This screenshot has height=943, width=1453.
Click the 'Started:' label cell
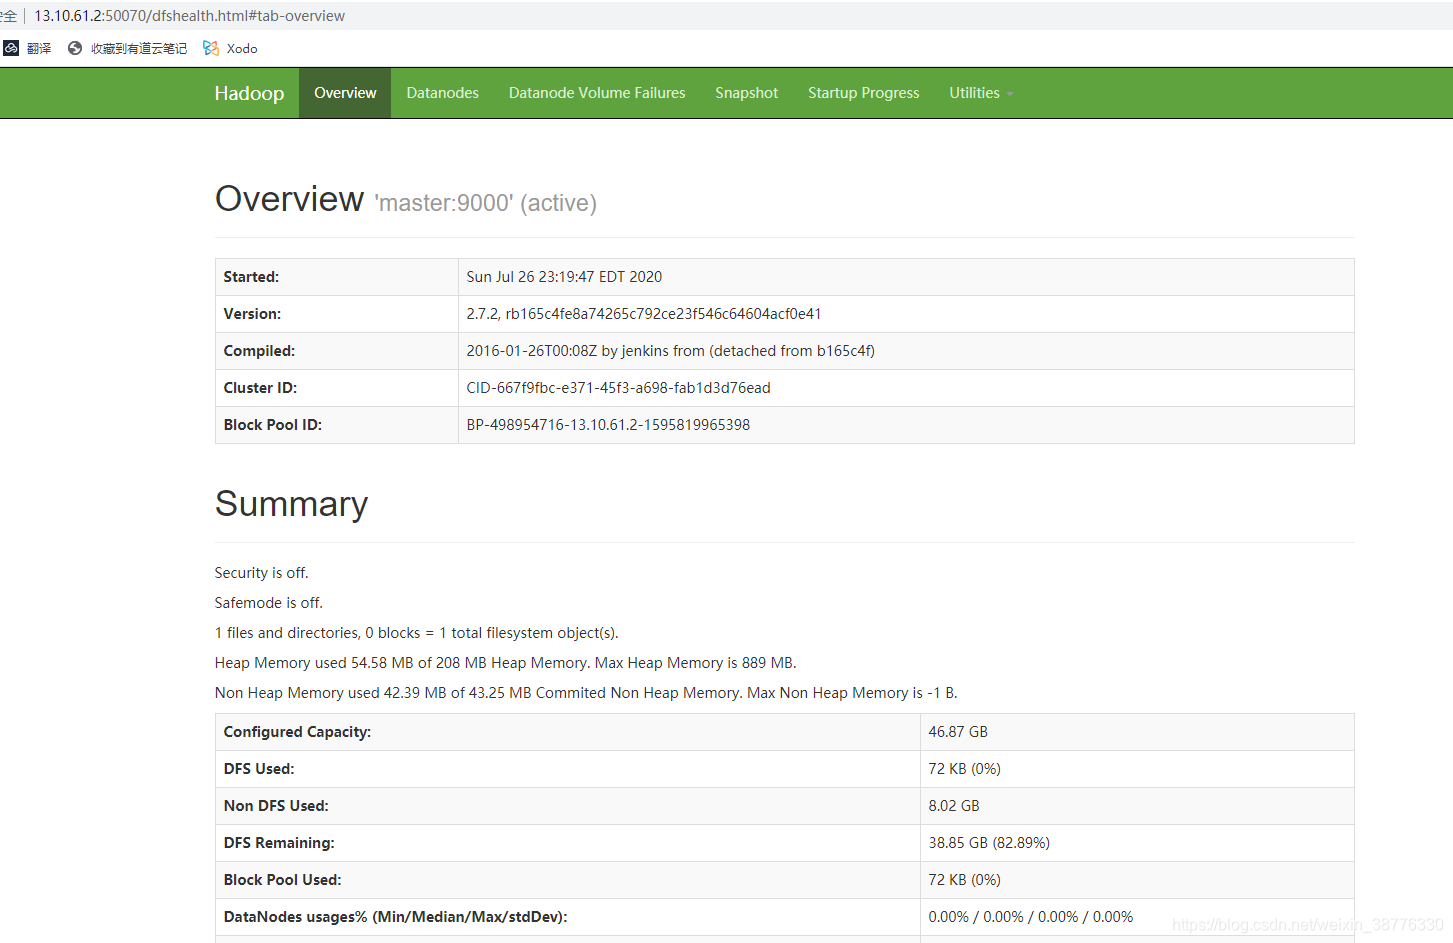337,277
